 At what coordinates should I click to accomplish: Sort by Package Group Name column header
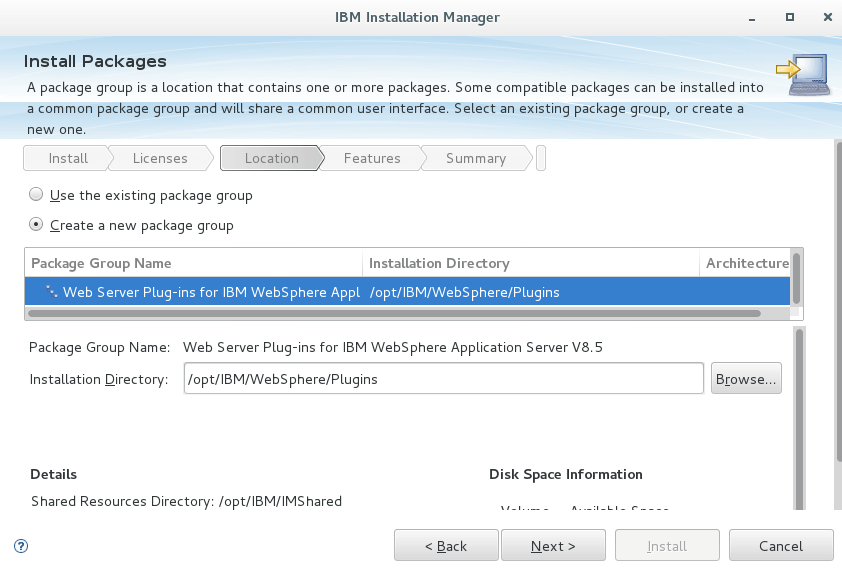tap(193, 263)
